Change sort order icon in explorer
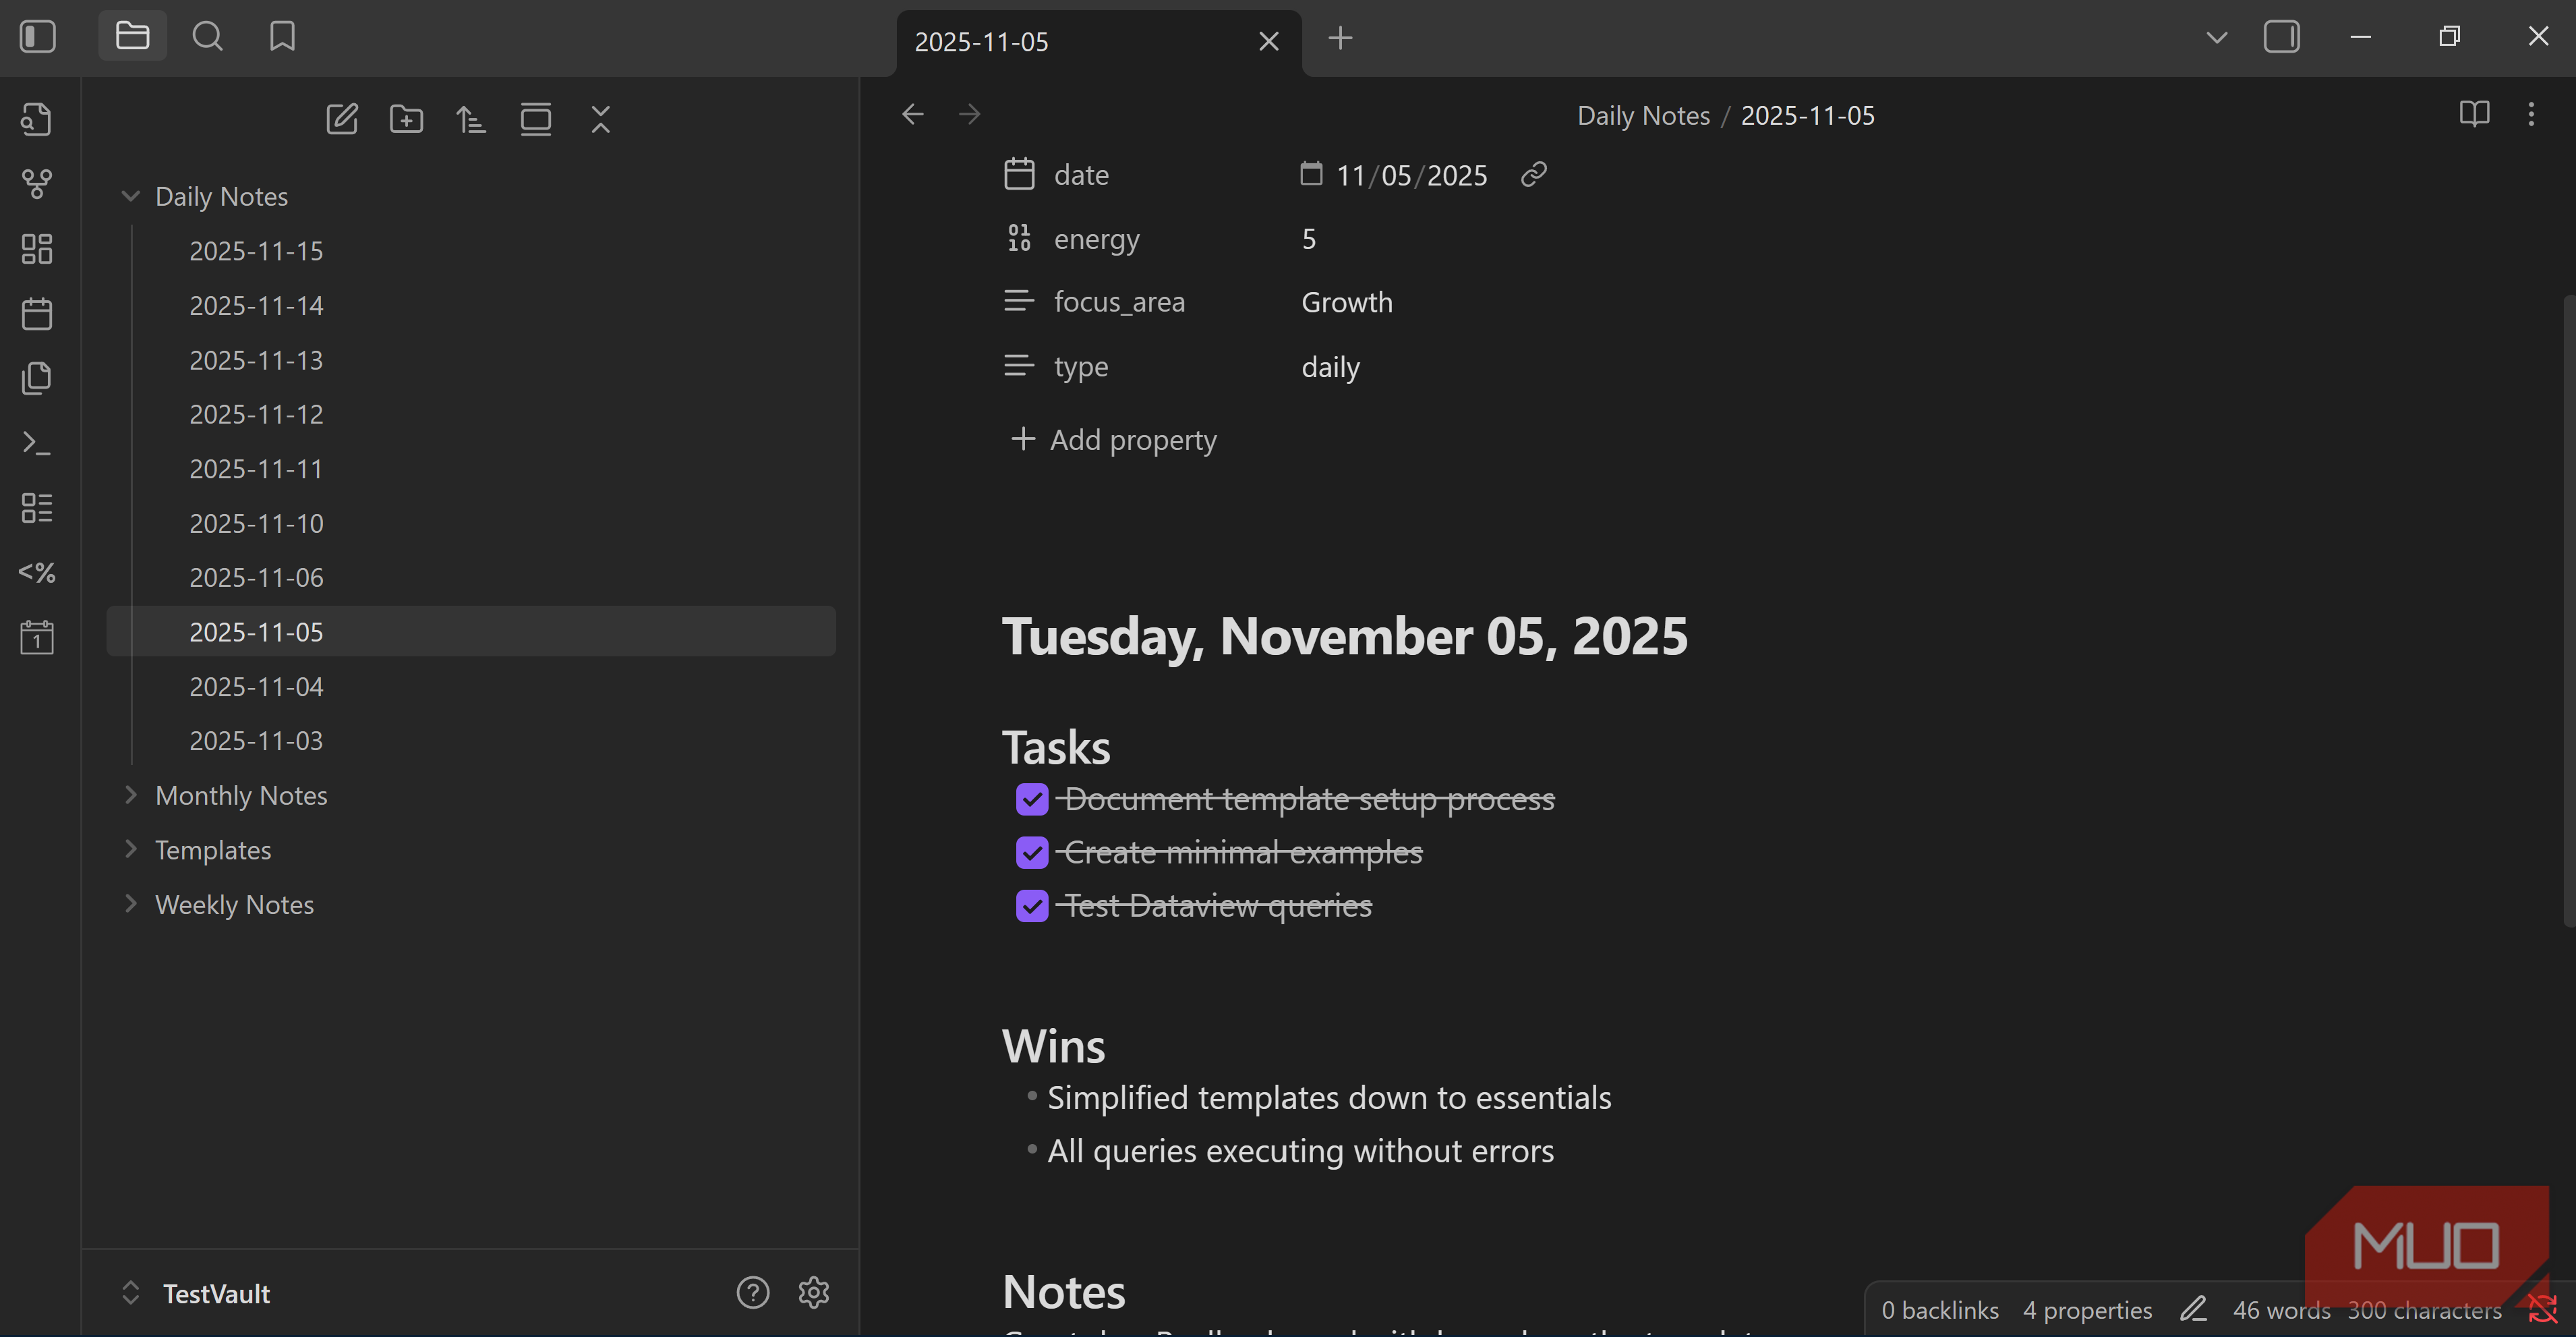2576x1337 pixels. [471, 119]
